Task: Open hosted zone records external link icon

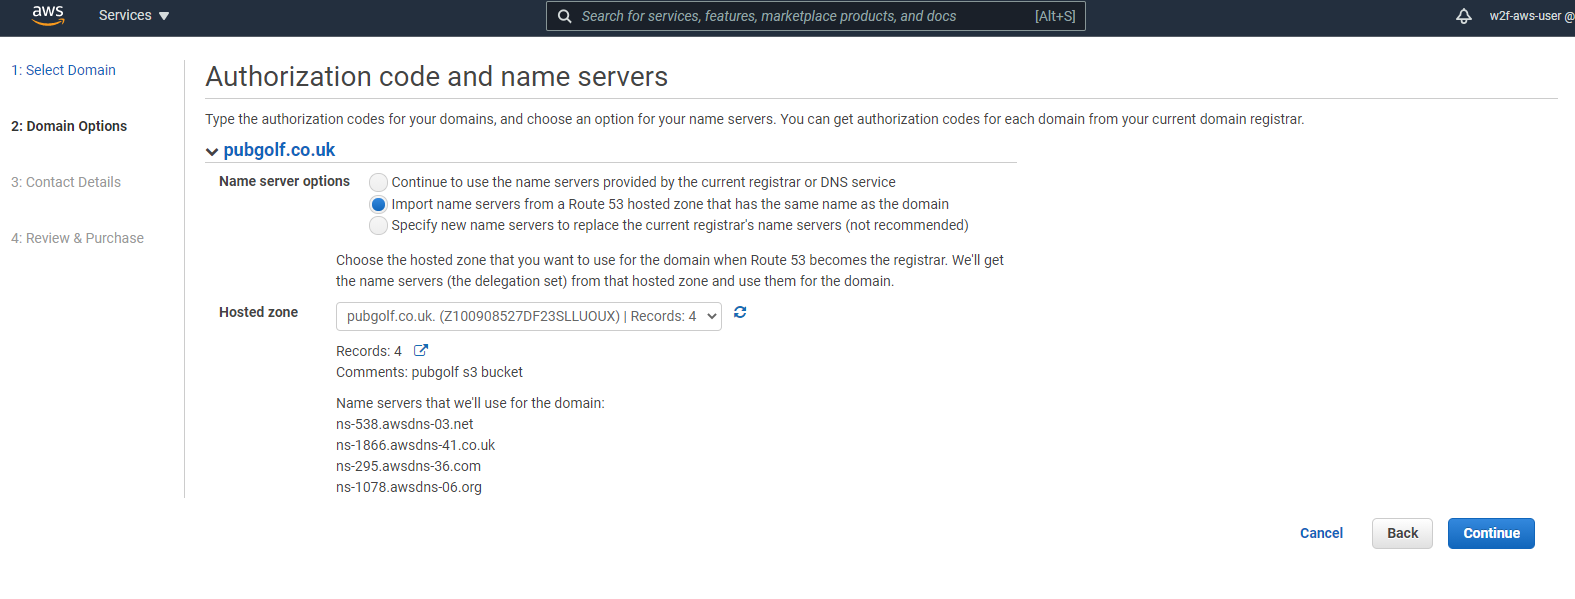Action: click(421, 350)
